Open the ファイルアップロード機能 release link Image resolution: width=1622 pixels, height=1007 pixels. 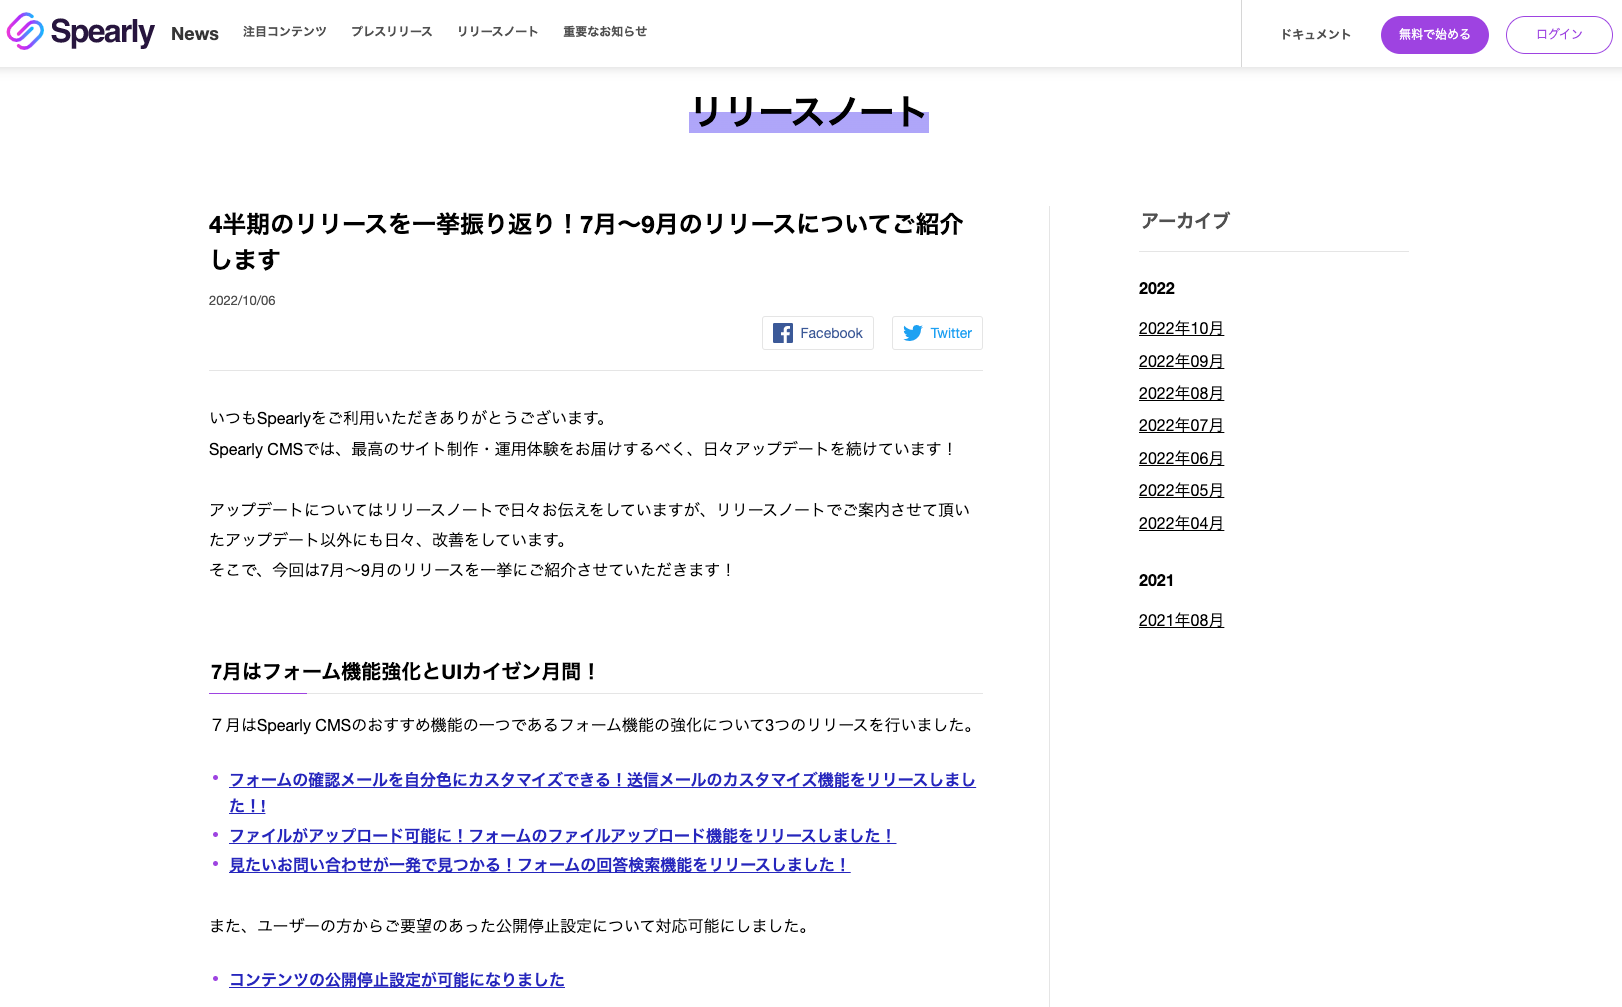[562, 836]
